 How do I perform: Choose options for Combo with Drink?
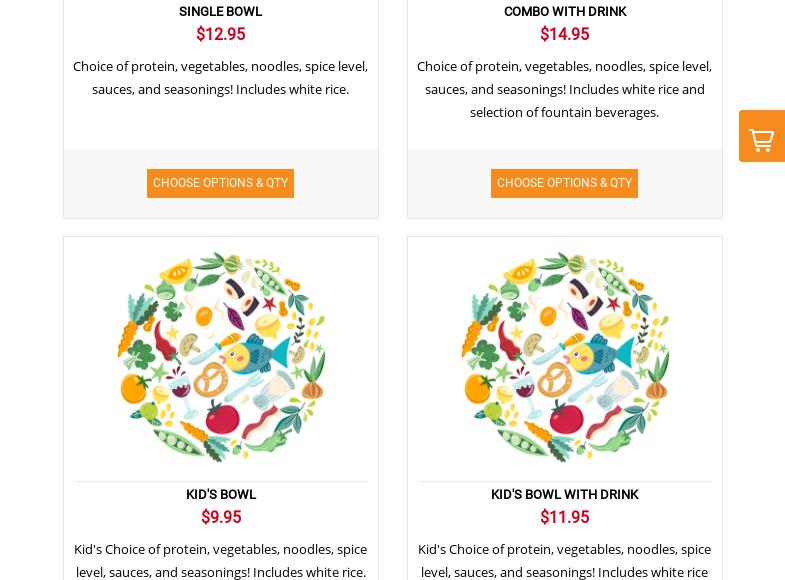564,183
